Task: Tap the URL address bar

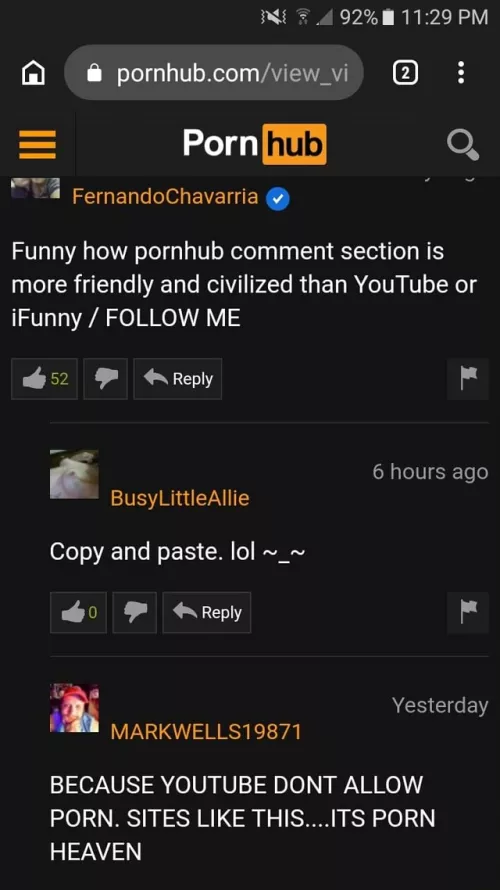Action: pyautogui.click(x=214, y=73)
